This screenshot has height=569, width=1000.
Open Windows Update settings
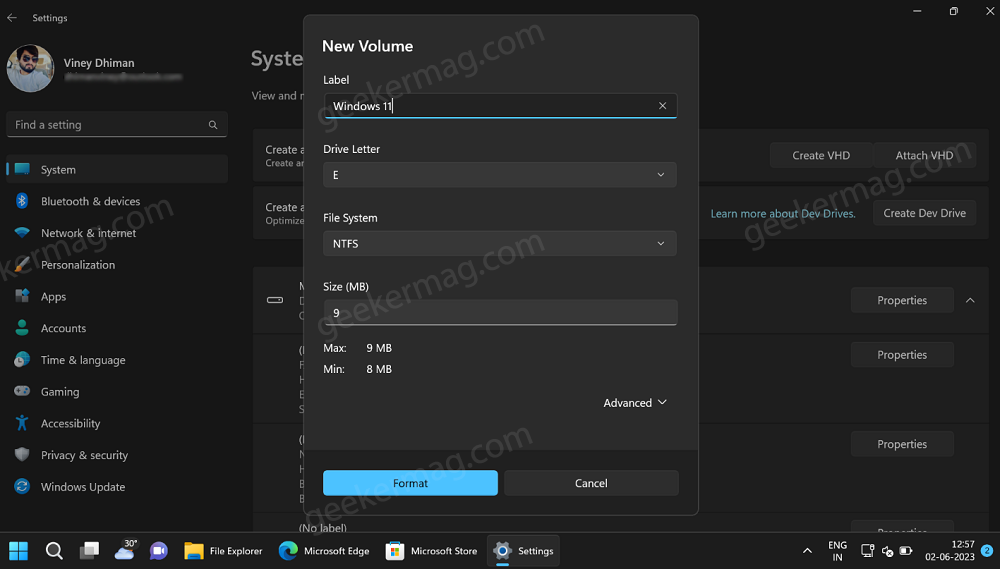(117, 487)
